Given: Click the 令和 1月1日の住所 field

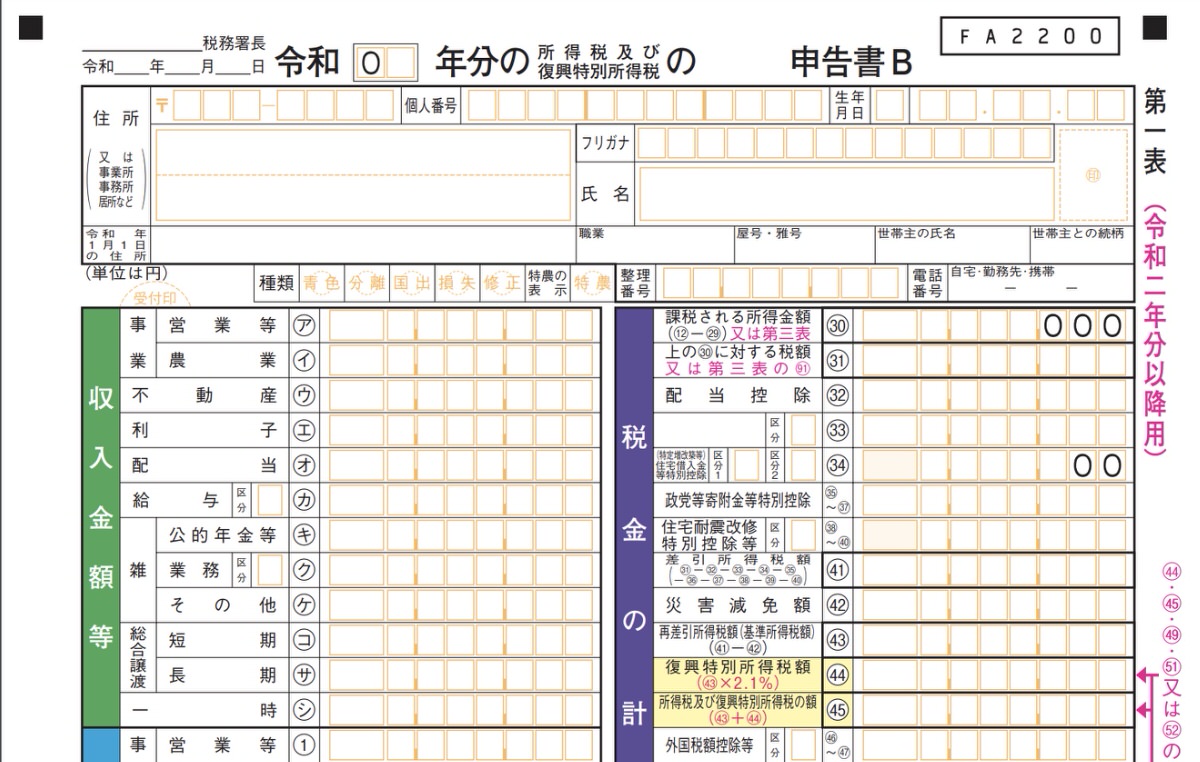Looking at the screenshot, I should (x=363, y=244).
